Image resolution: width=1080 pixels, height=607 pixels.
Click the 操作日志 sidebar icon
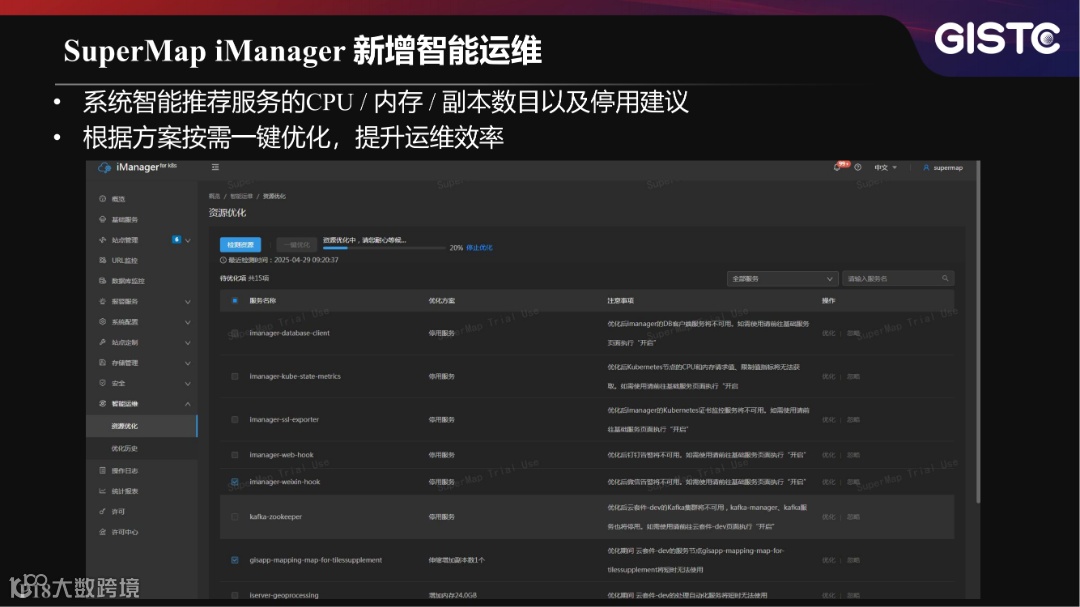[x=103, y=471]
